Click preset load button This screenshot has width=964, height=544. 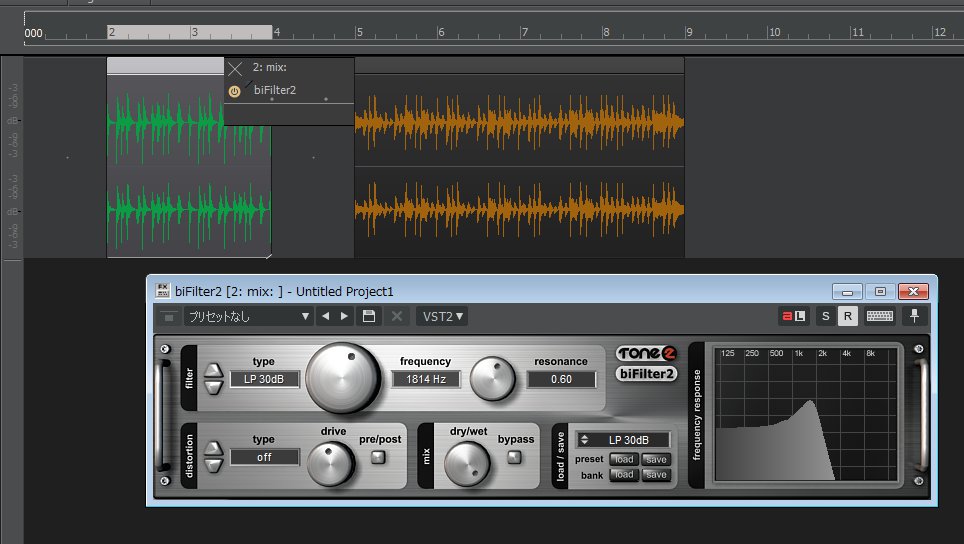click(x=624, y=459)
